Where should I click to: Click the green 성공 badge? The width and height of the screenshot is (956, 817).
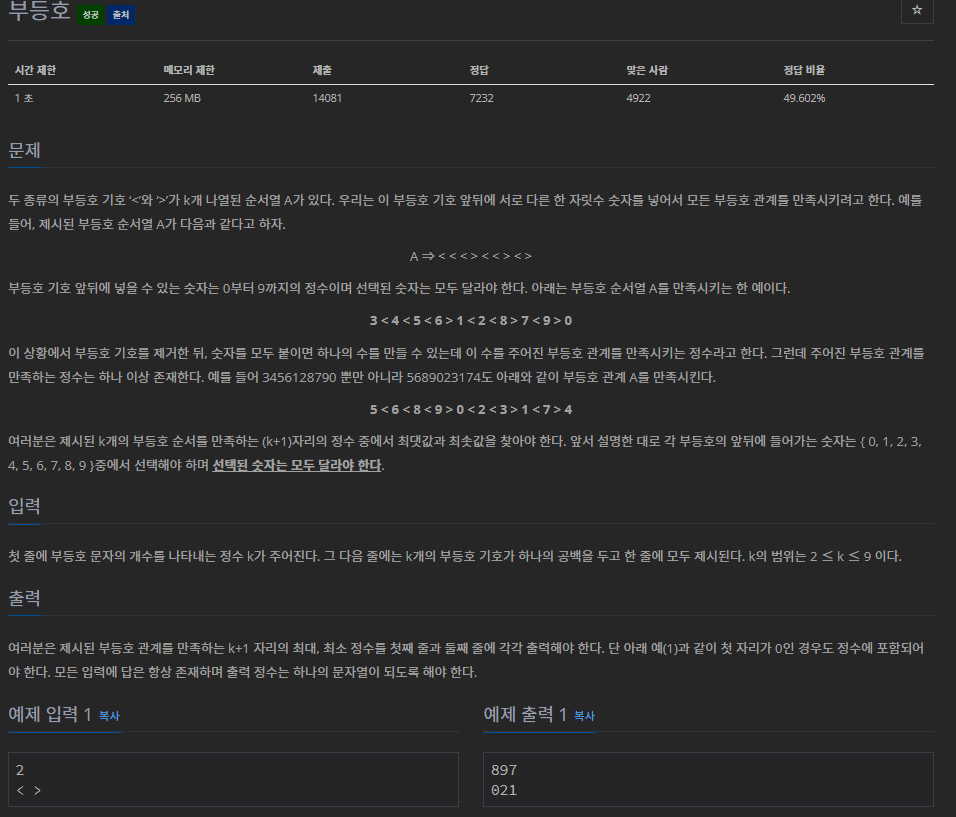click(90, 15)
